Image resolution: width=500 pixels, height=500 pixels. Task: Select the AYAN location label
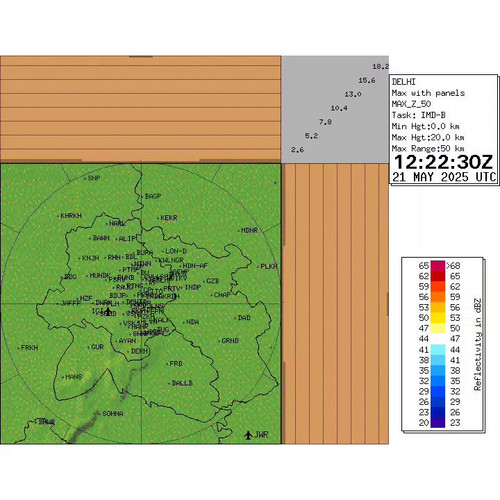click(x=127, y=341)
